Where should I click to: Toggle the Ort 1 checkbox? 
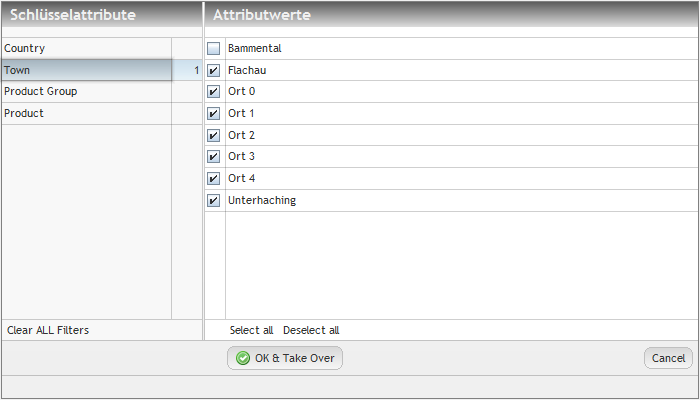[214, 113]
